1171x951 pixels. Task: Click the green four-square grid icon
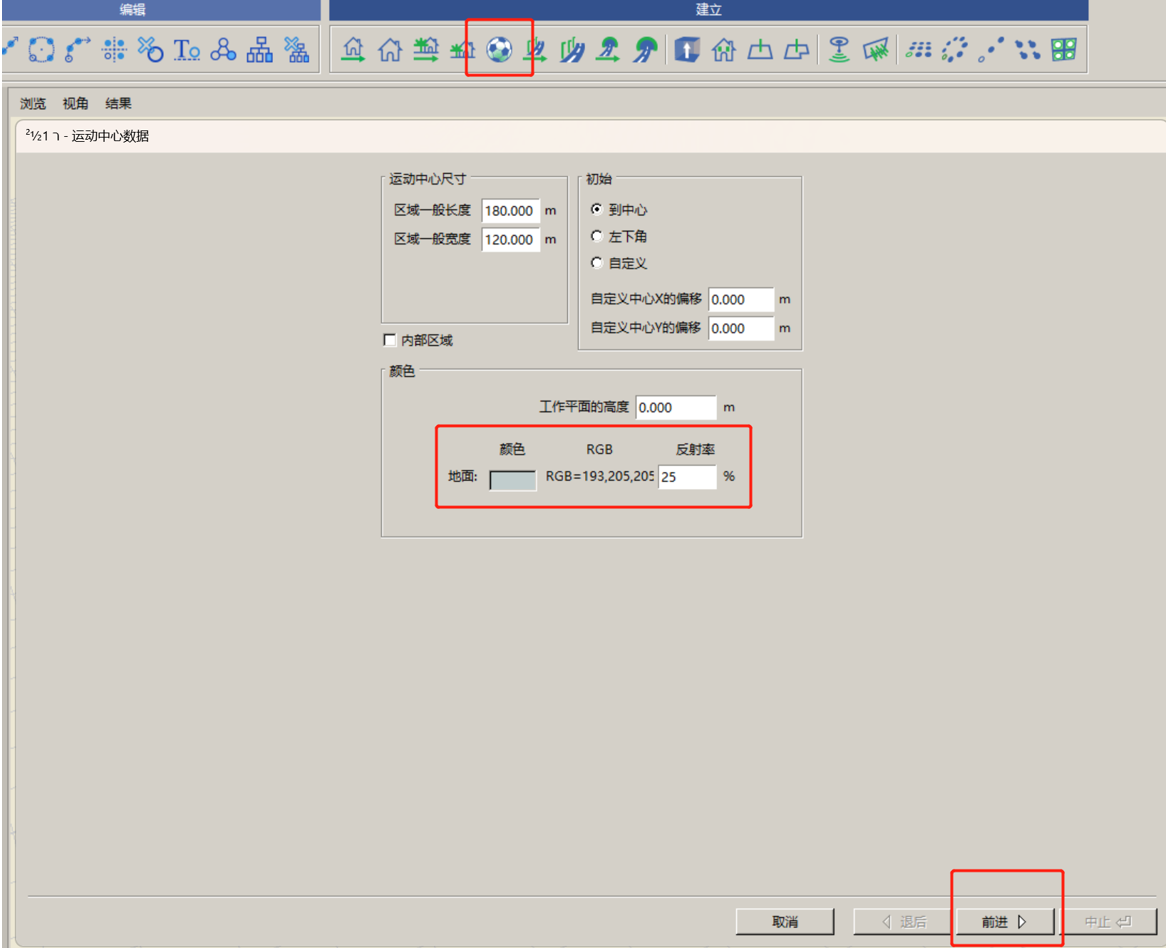[x=1063, y=50]
